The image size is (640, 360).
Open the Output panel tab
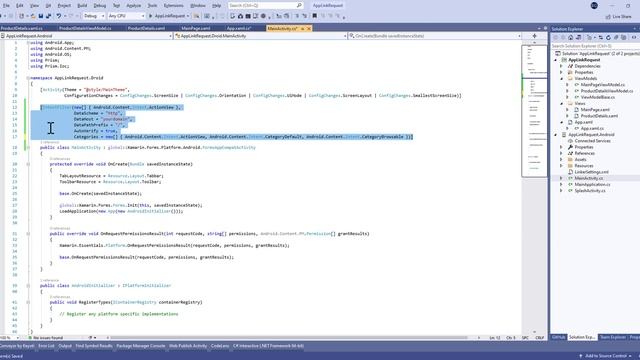[65, 346]
